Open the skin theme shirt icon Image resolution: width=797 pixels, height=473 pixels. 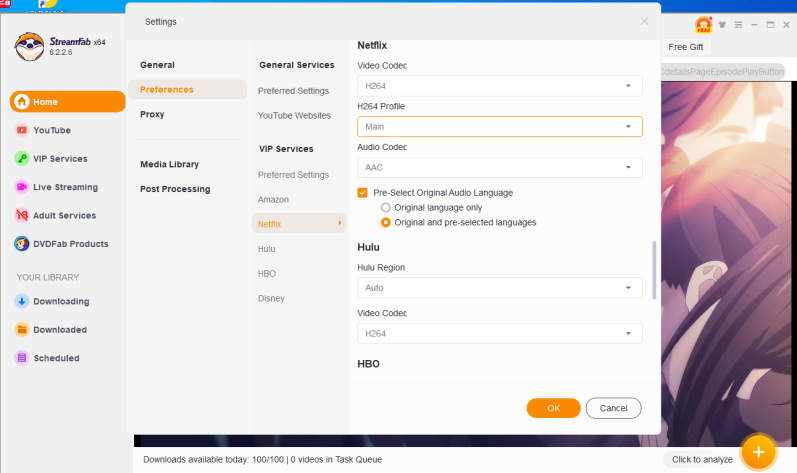(x=723, y=24)
